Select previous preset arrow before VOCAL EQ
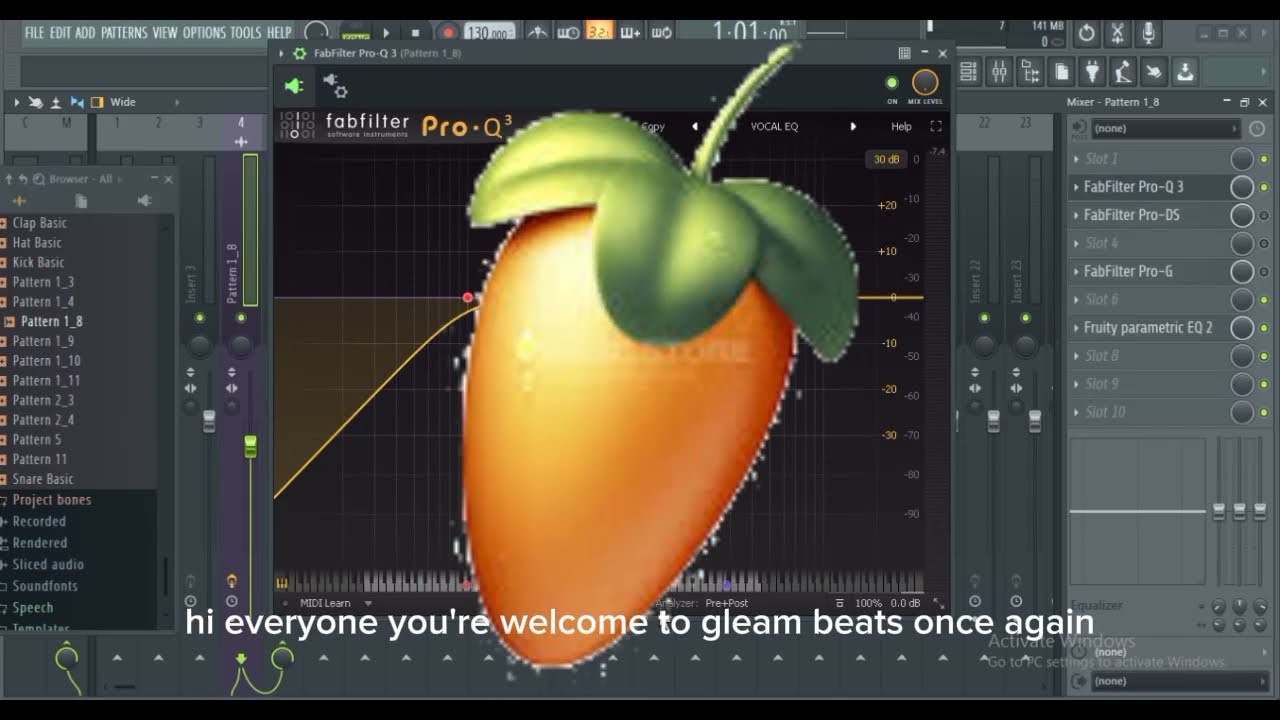Screen dimensions: 1280x720 (x=695, y=127)
